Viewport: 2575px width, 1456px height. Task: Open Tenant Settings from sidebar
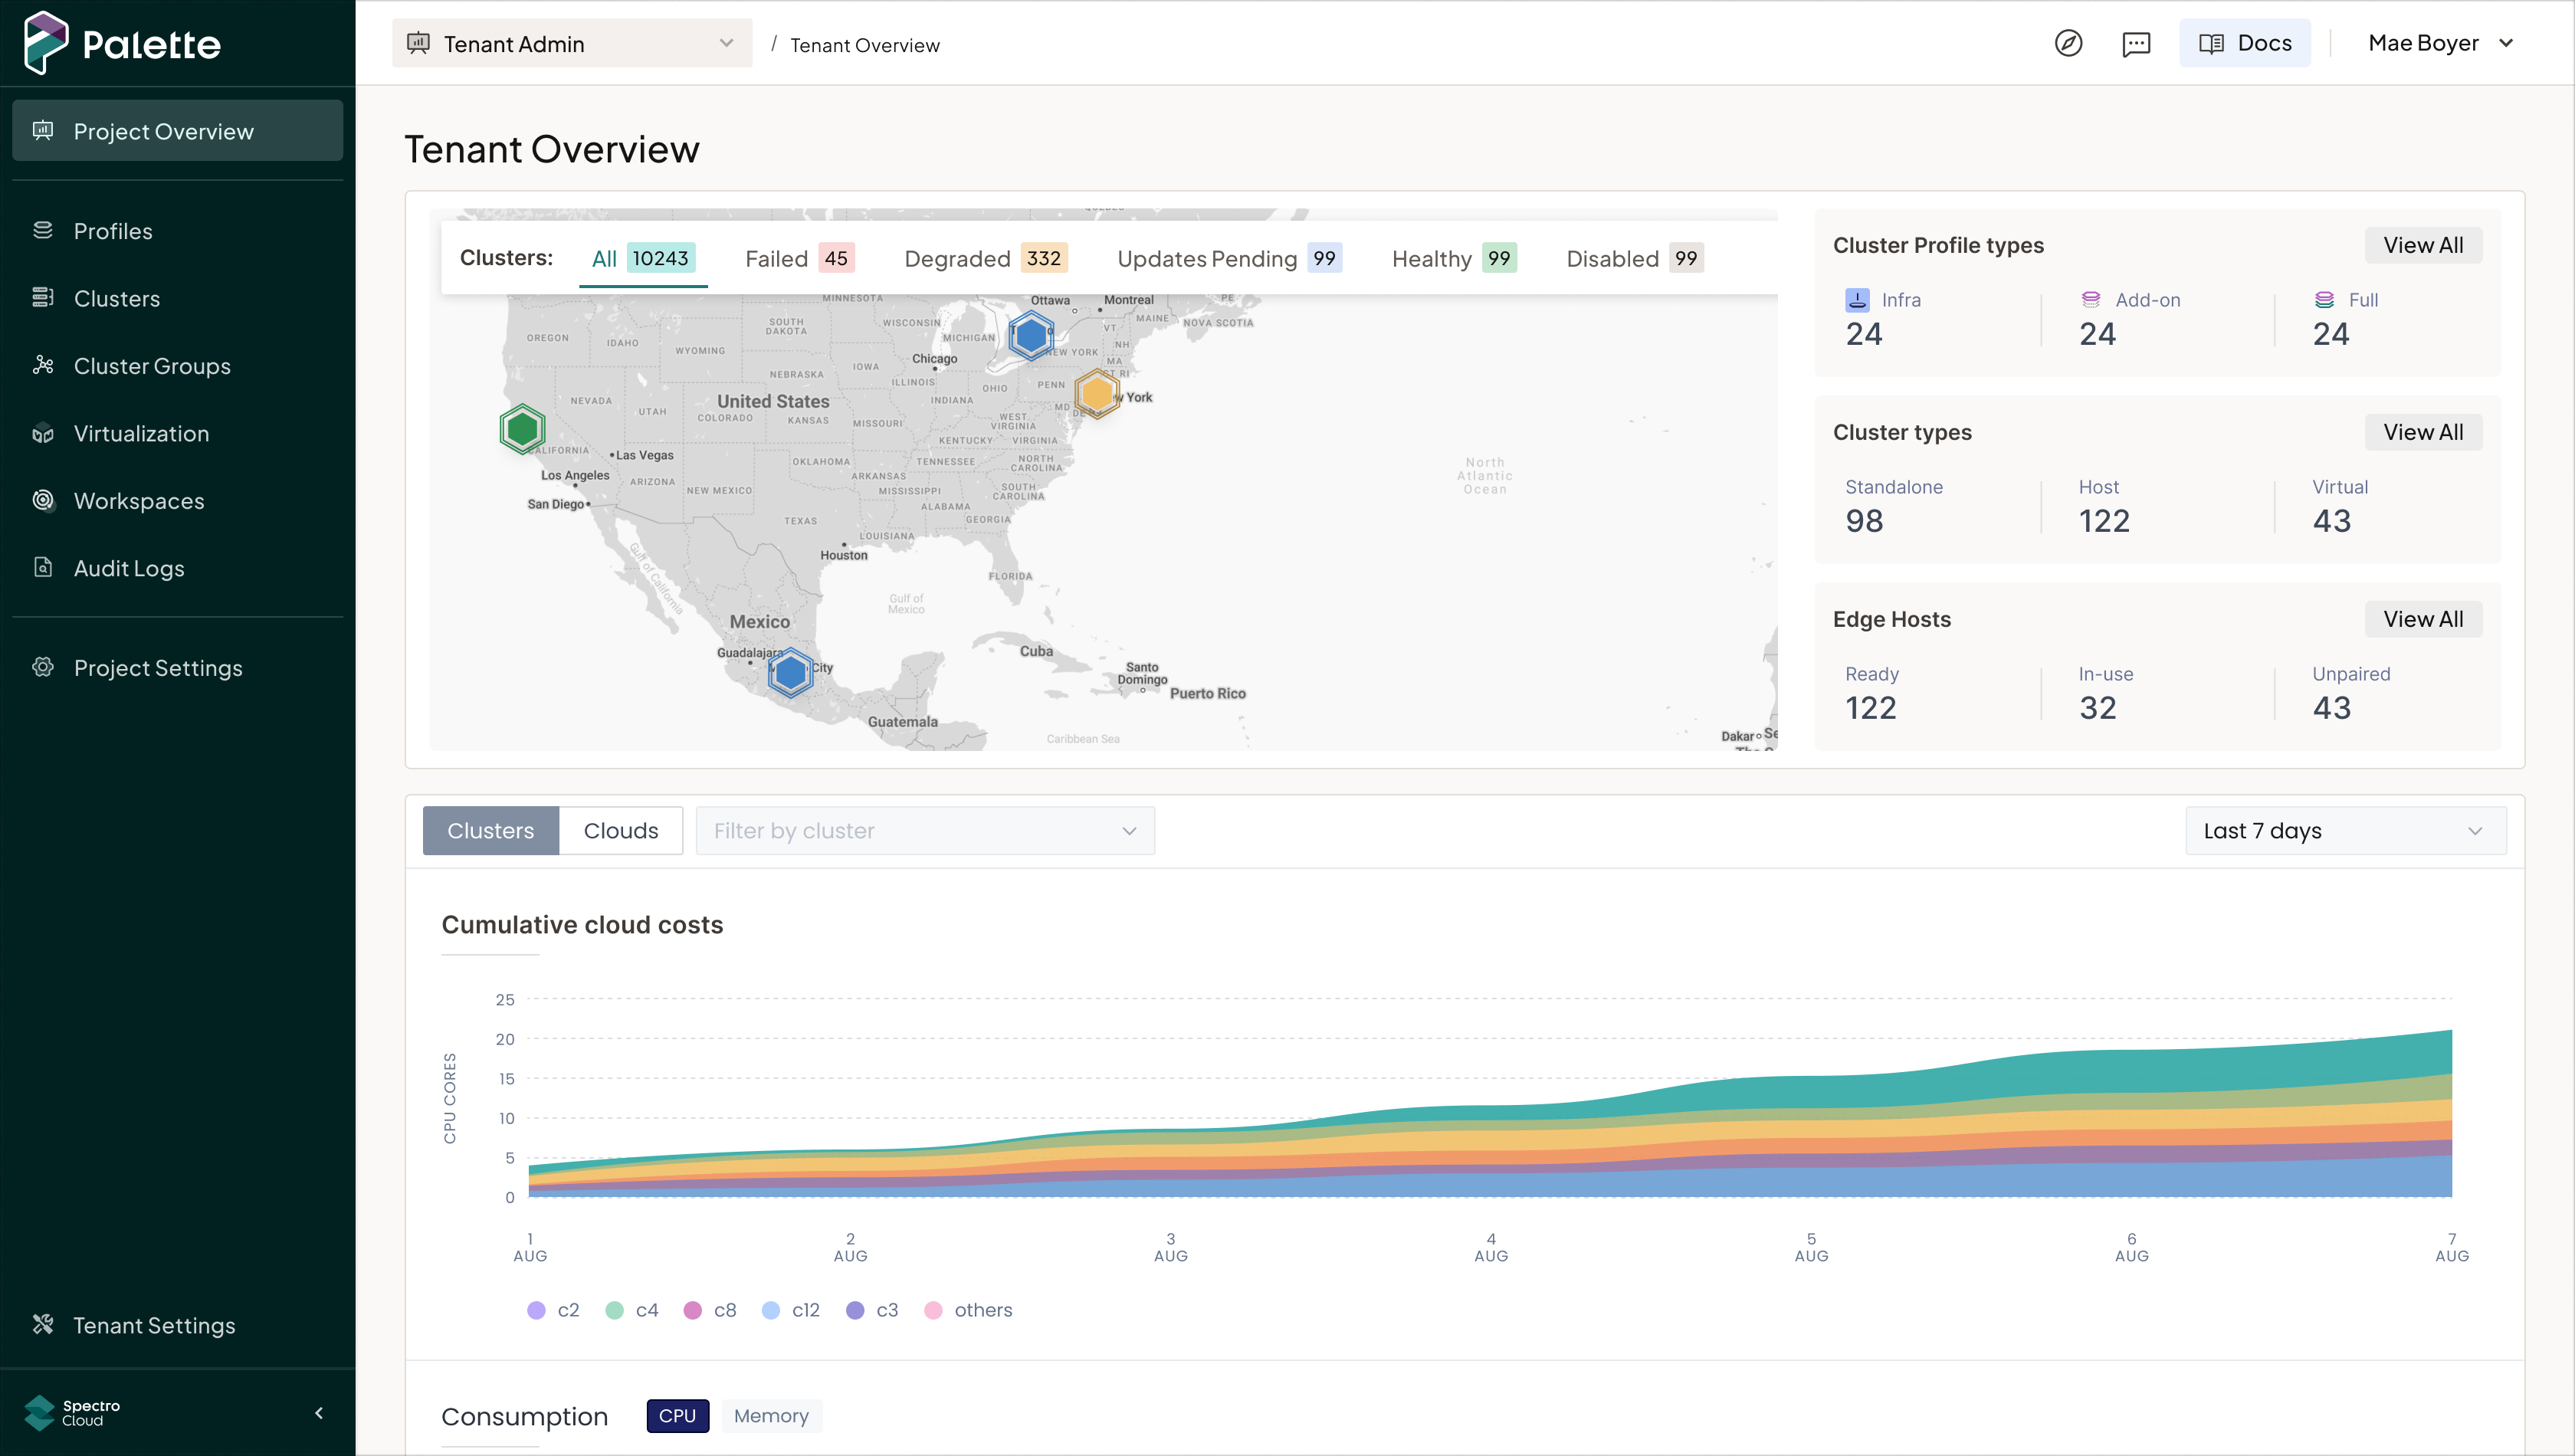[x=154, y=1325]
